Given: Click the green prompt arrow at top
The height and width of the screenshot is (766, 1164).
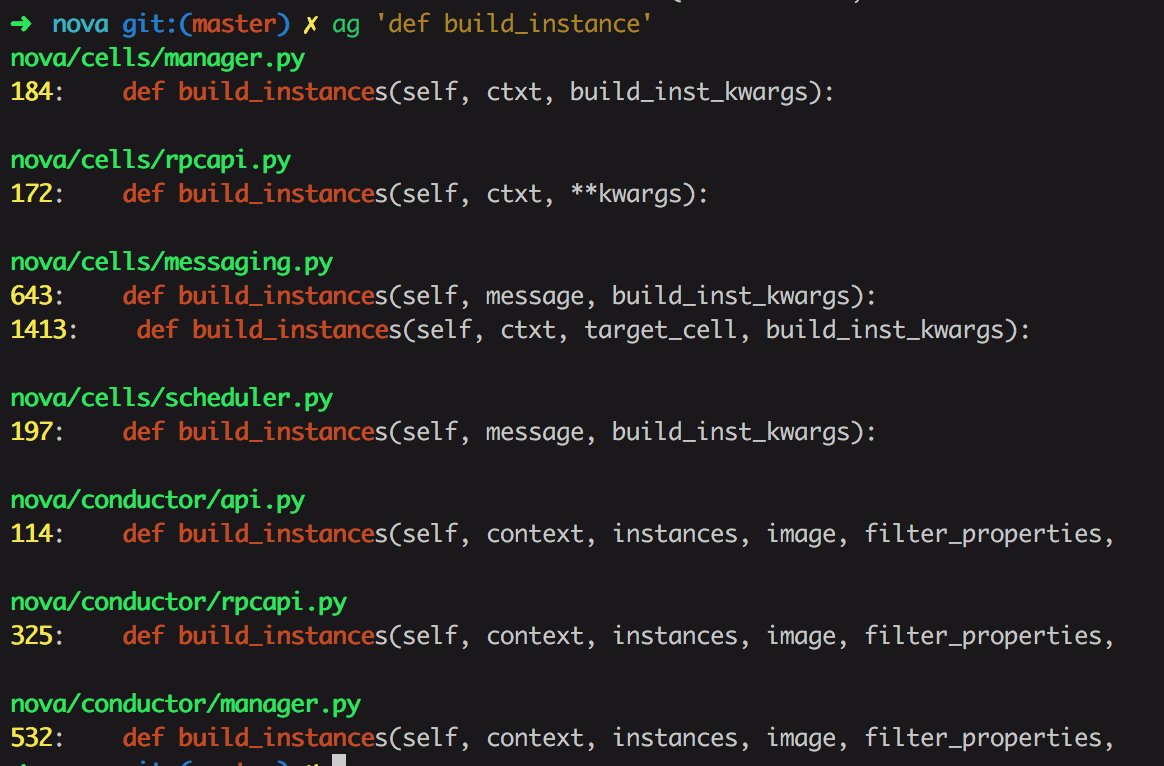Looking at the screenshot, I should point(22,24).
